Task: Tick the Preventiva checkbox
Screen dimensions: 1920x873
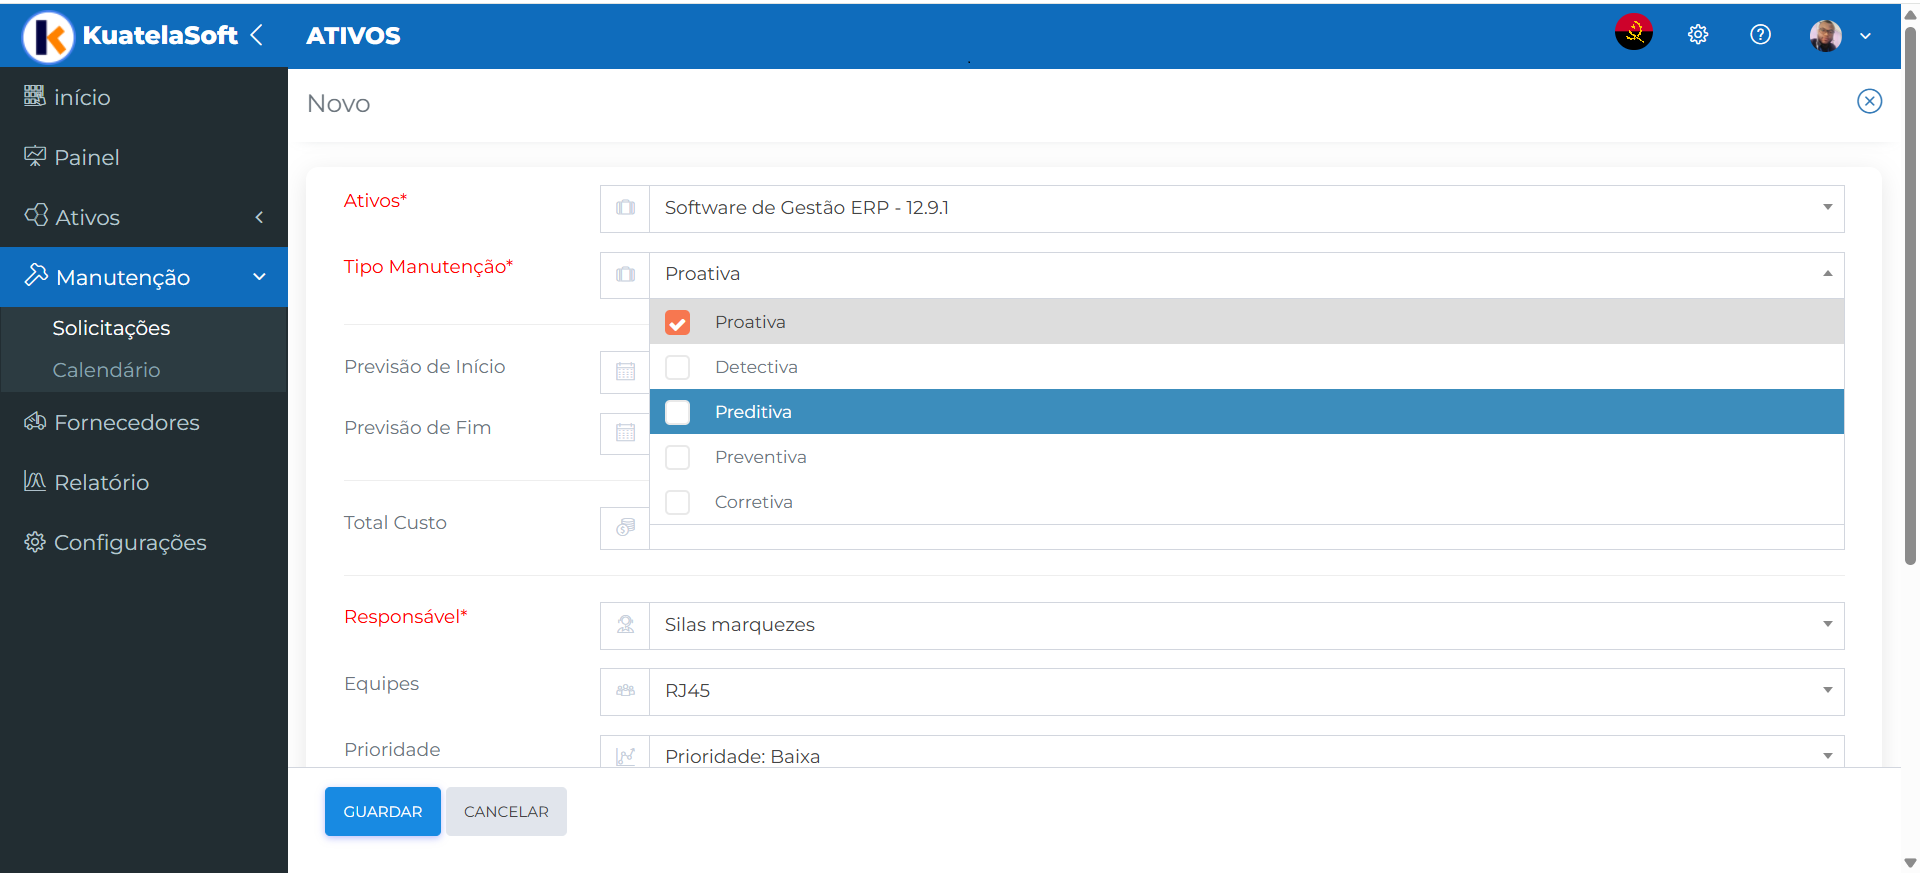Action: [x=678, y=457]
